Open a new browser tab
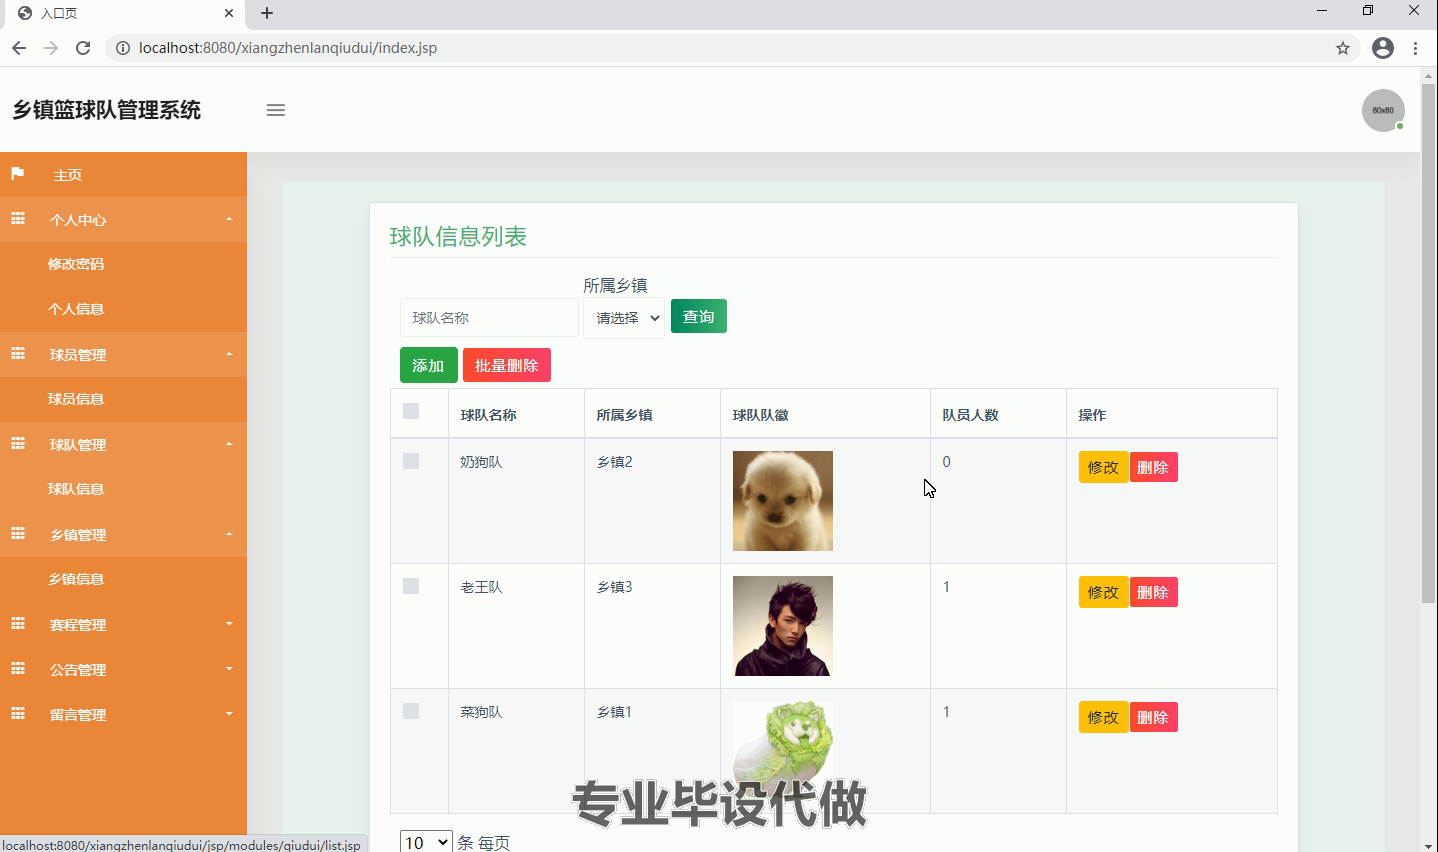 [x=267, y=13]
